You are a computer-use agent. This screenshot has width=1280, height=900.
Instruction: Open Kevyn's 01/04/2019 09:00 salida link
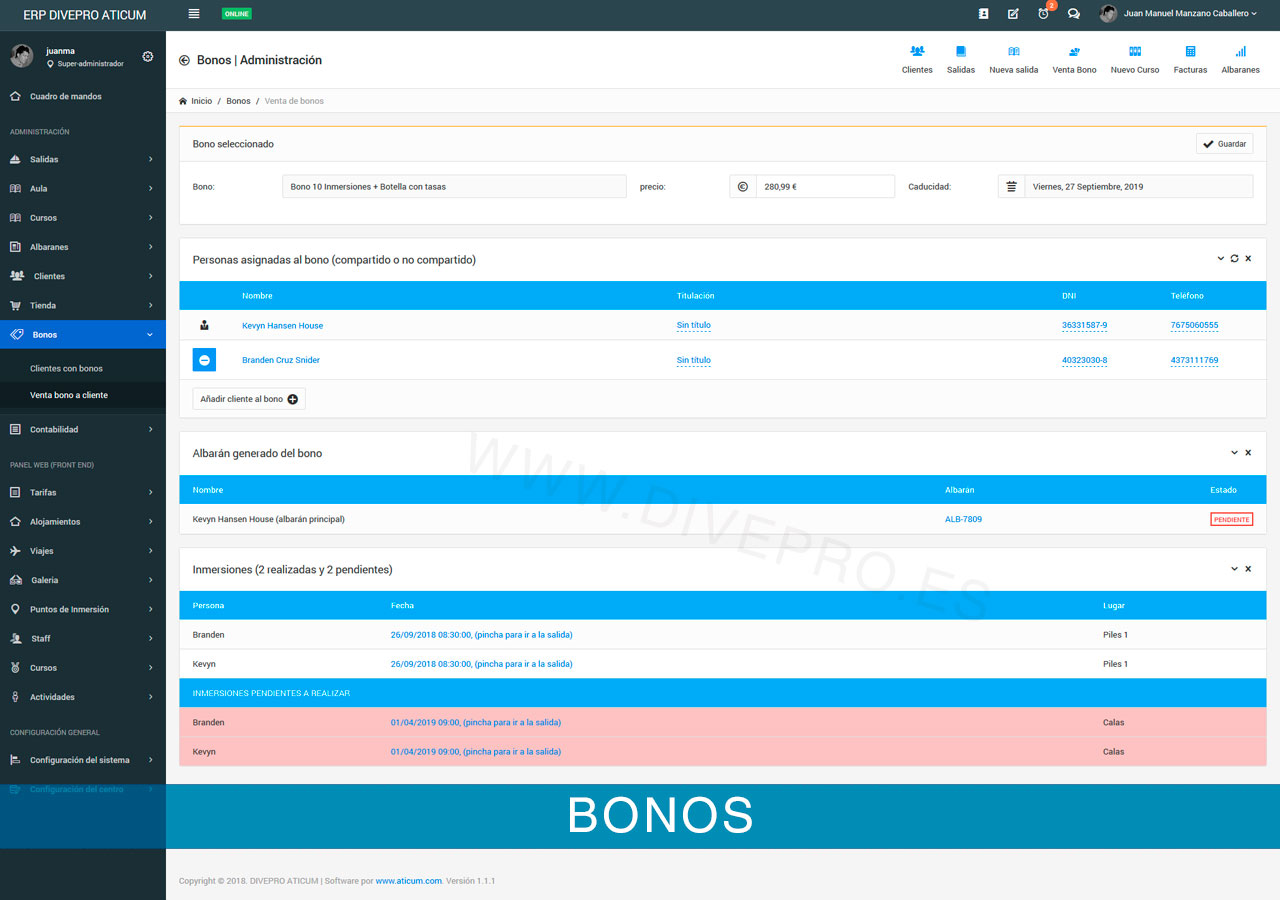coord(475,751)
